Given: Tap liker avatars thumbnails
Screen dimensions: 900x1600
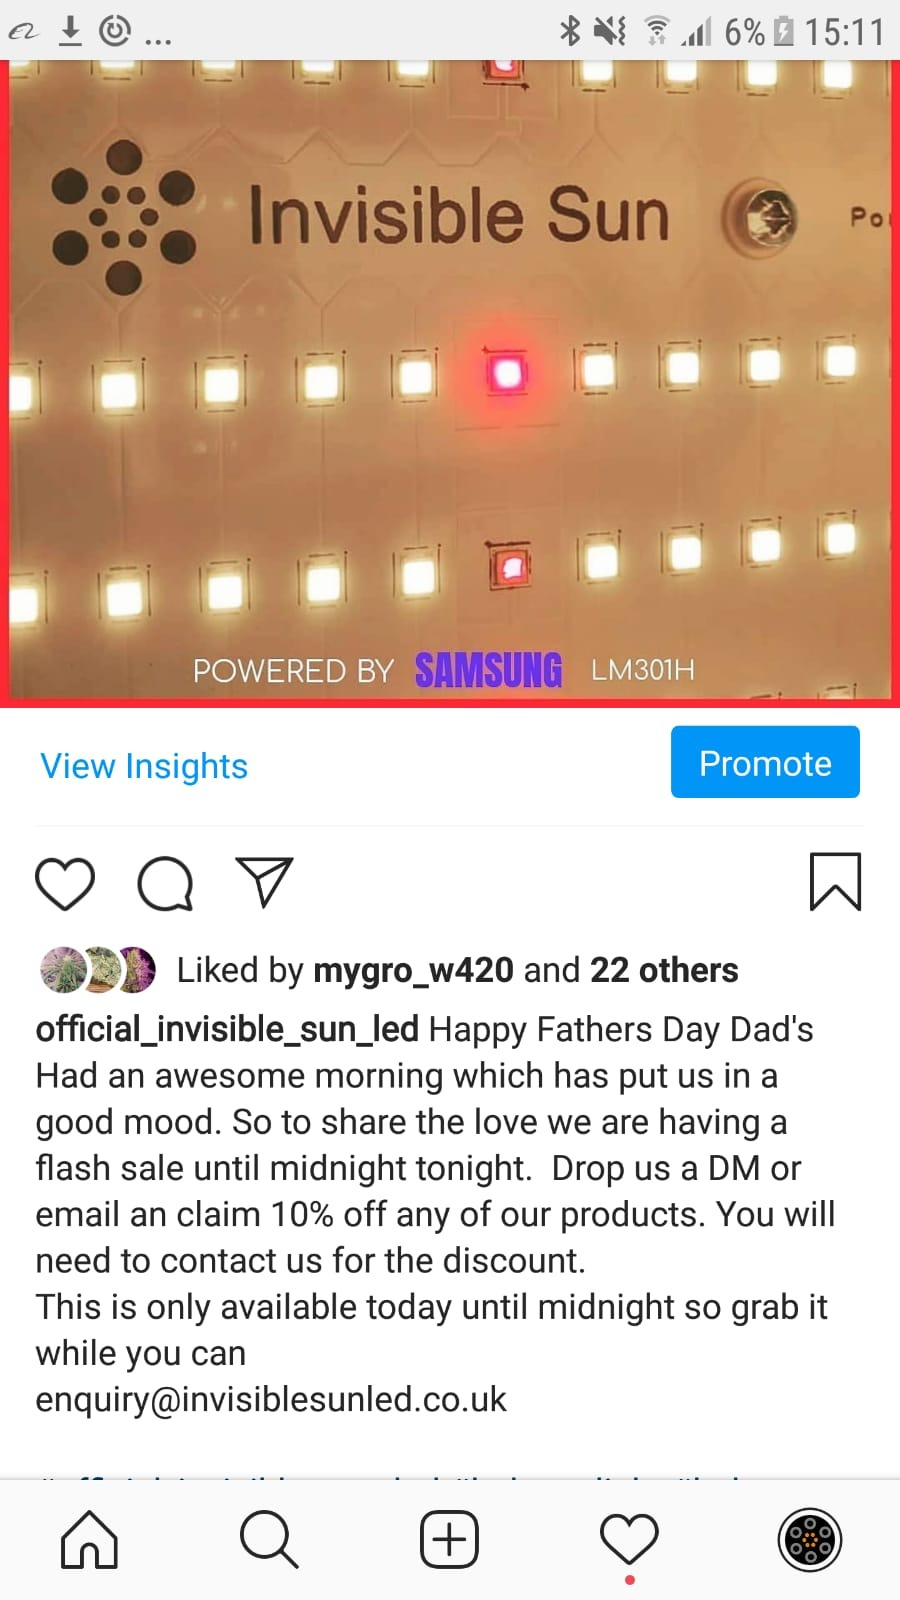Looking at the screenshot, I should pos(98,970).
